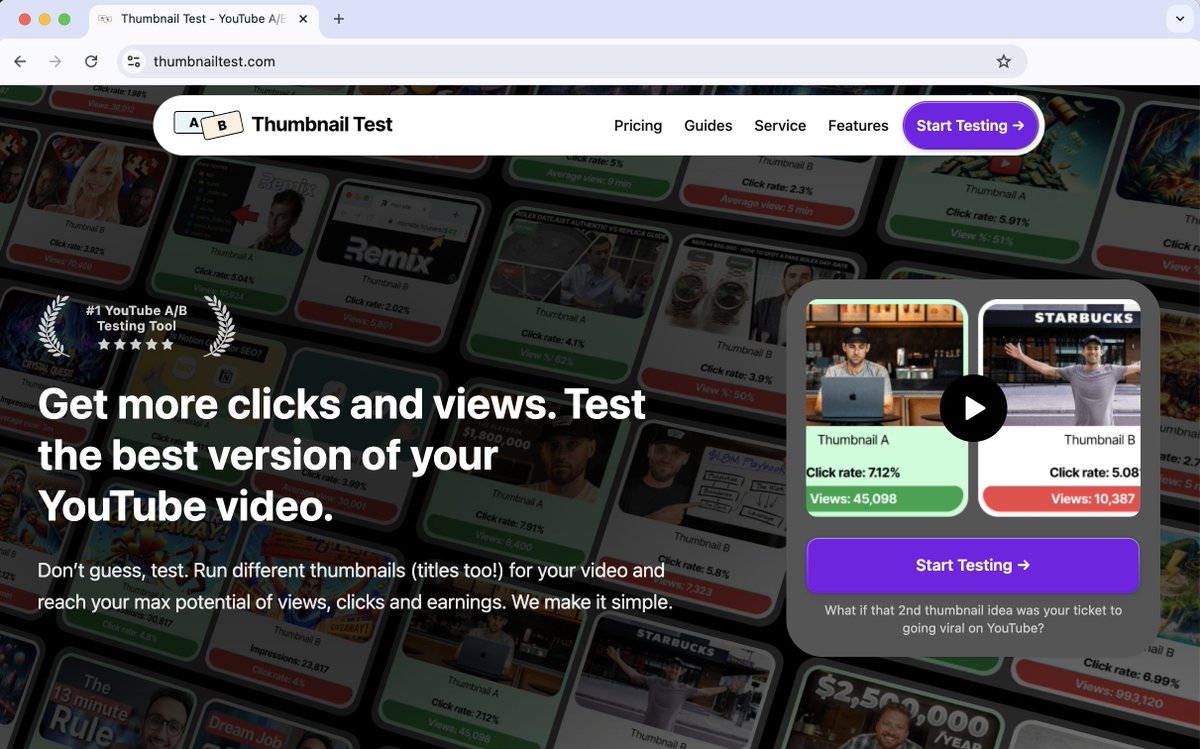
Task: Click the Views: 10,387 red bar
Action: 1062,499
